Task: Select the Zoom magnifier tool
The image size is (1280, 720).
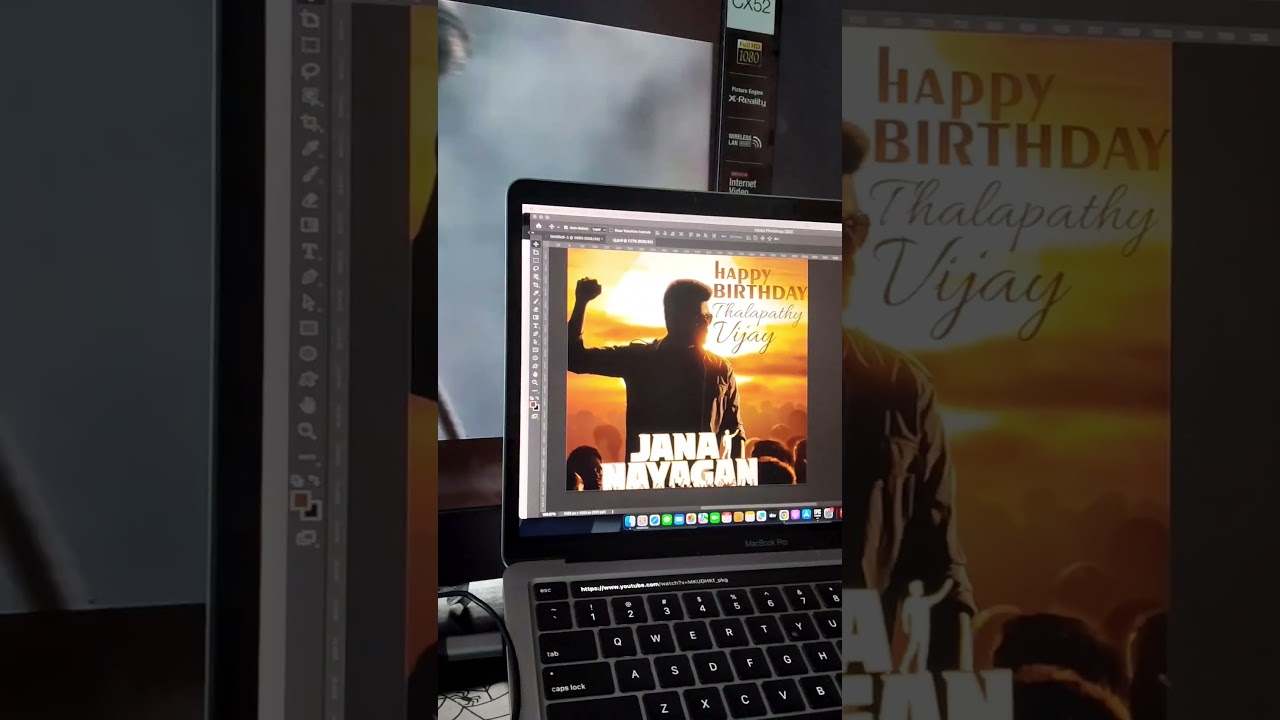Action: [535, 383]
